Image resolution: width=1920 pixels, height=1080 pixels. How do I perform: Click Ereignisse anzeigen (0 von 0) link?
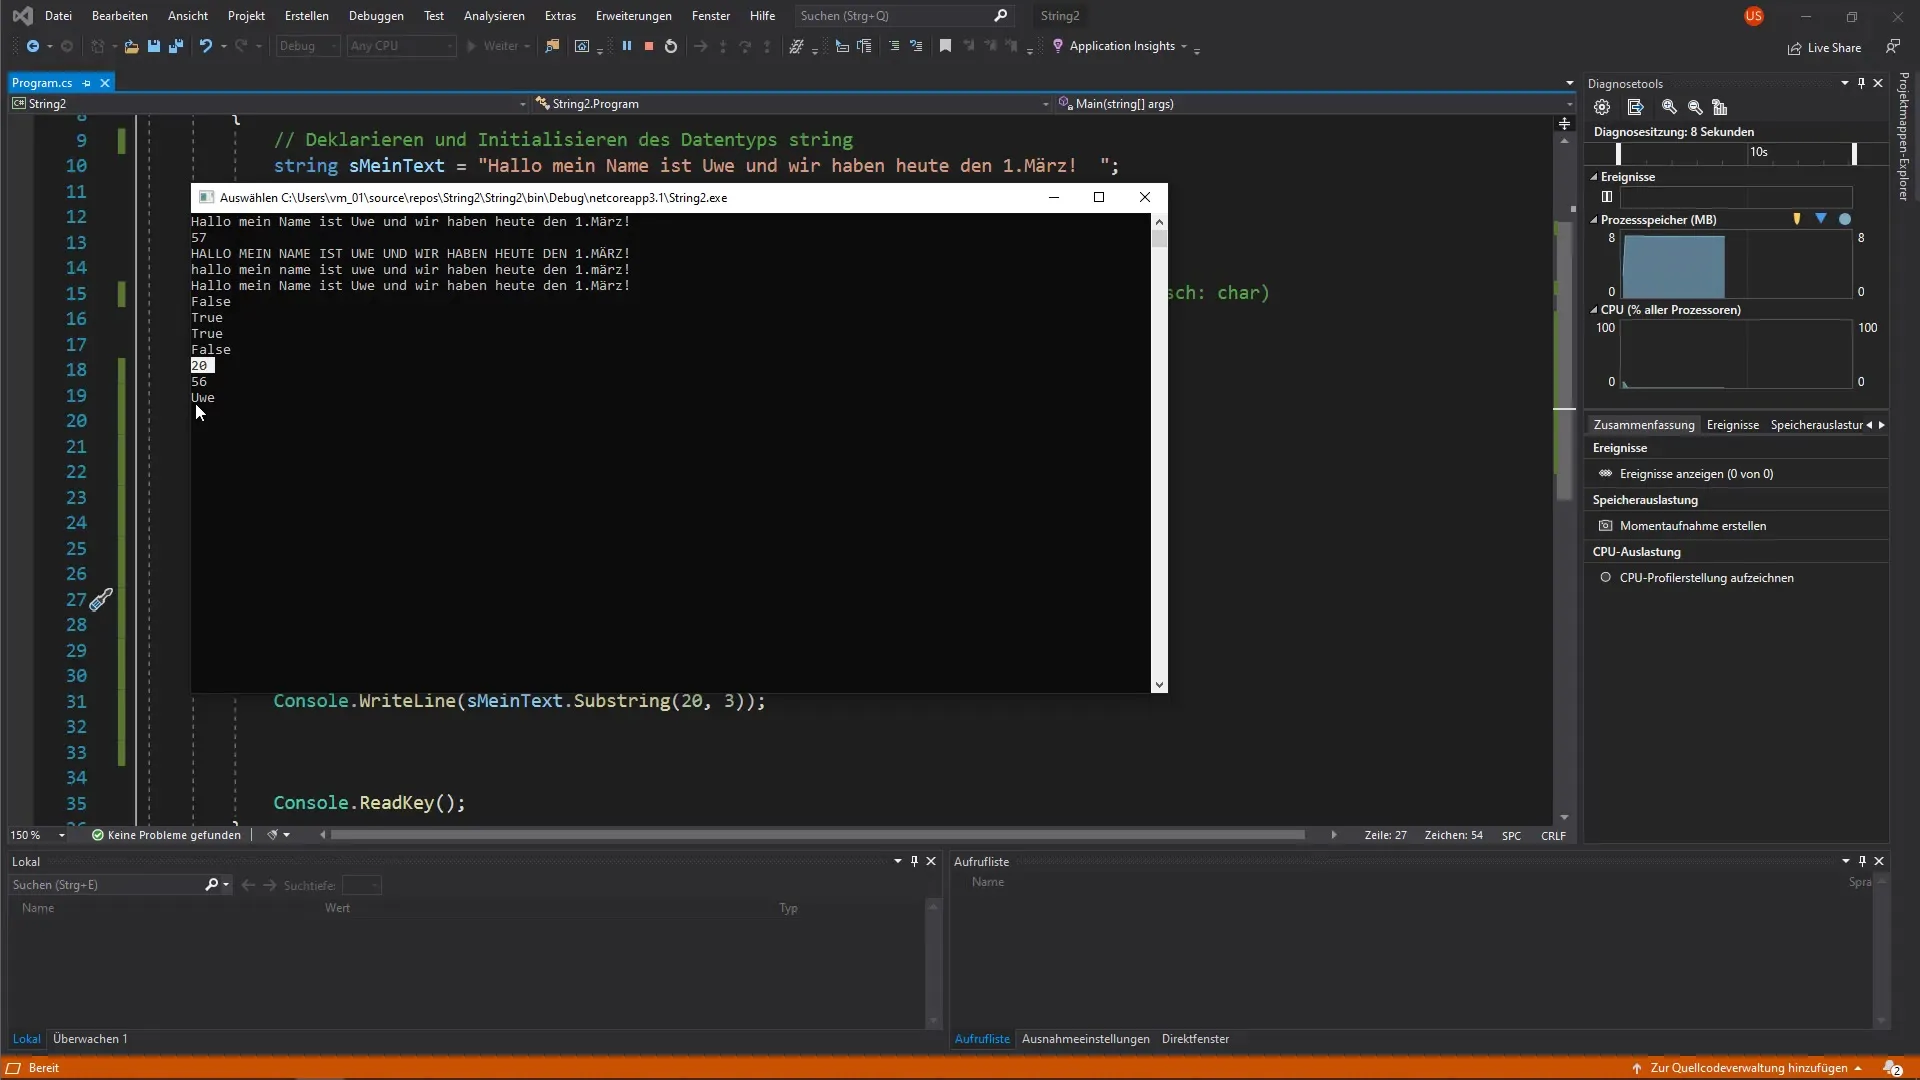click(x=1696, y=474)
